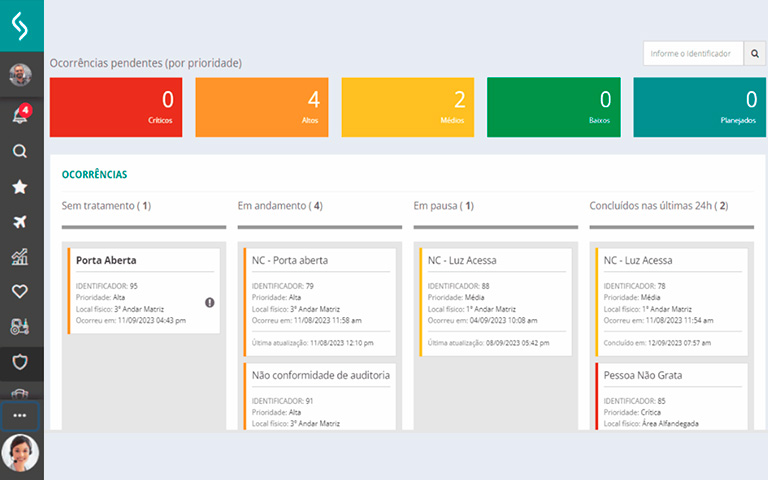768x480 pixels.
Task: Click the heart icon in sidebar
Action: [20, 291]
